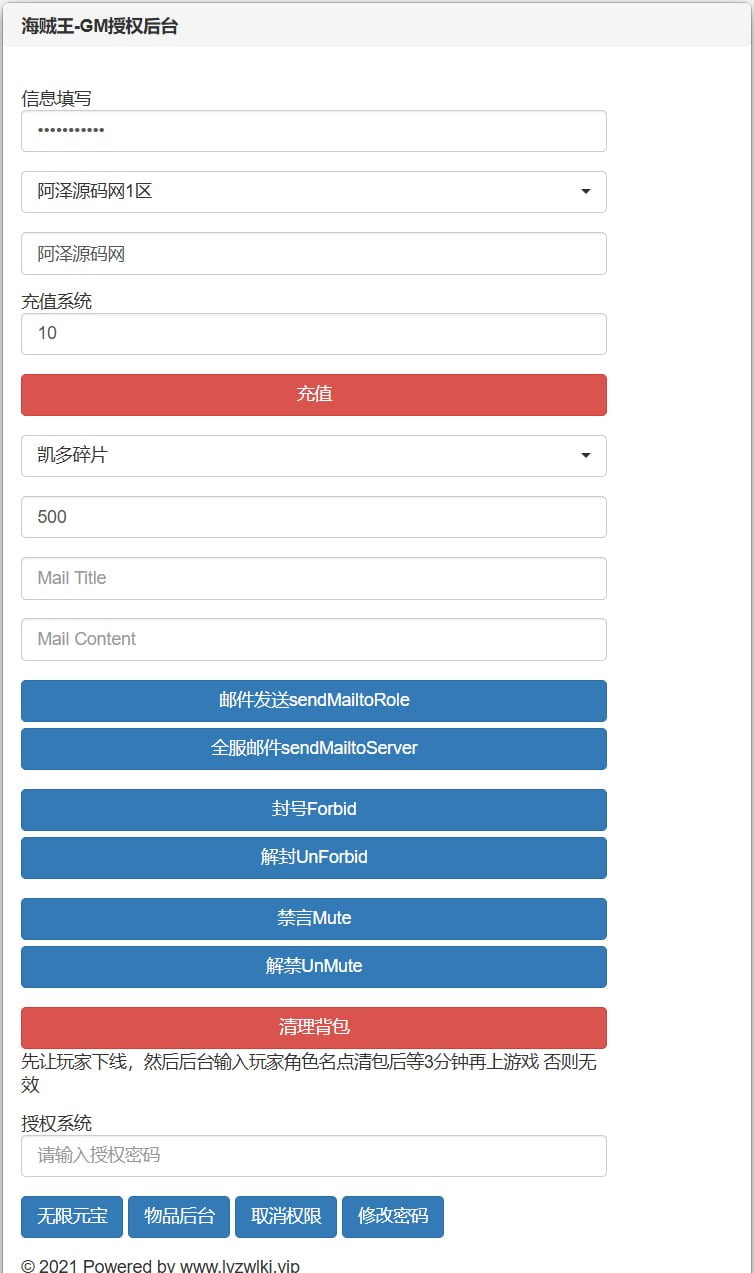
Task: Click the 阿泽源码网 role name field
Action: 313,254
